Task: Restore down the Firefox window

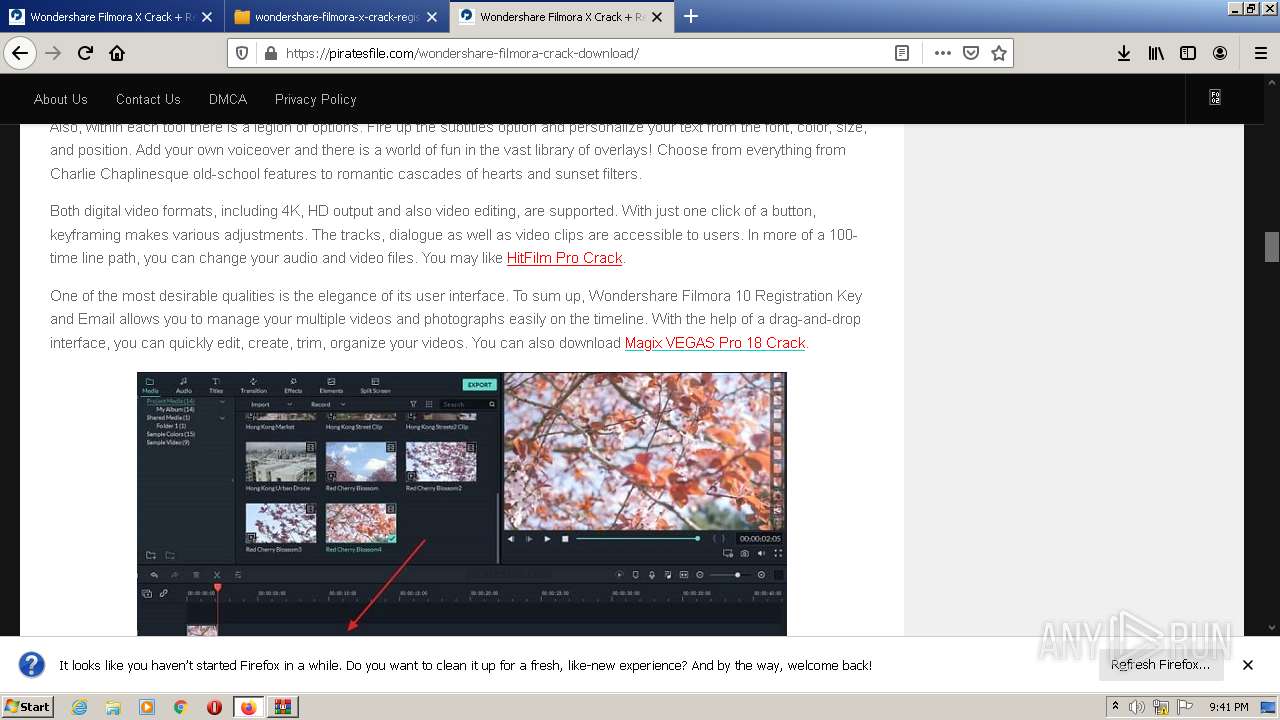Action: point(1251,8)
